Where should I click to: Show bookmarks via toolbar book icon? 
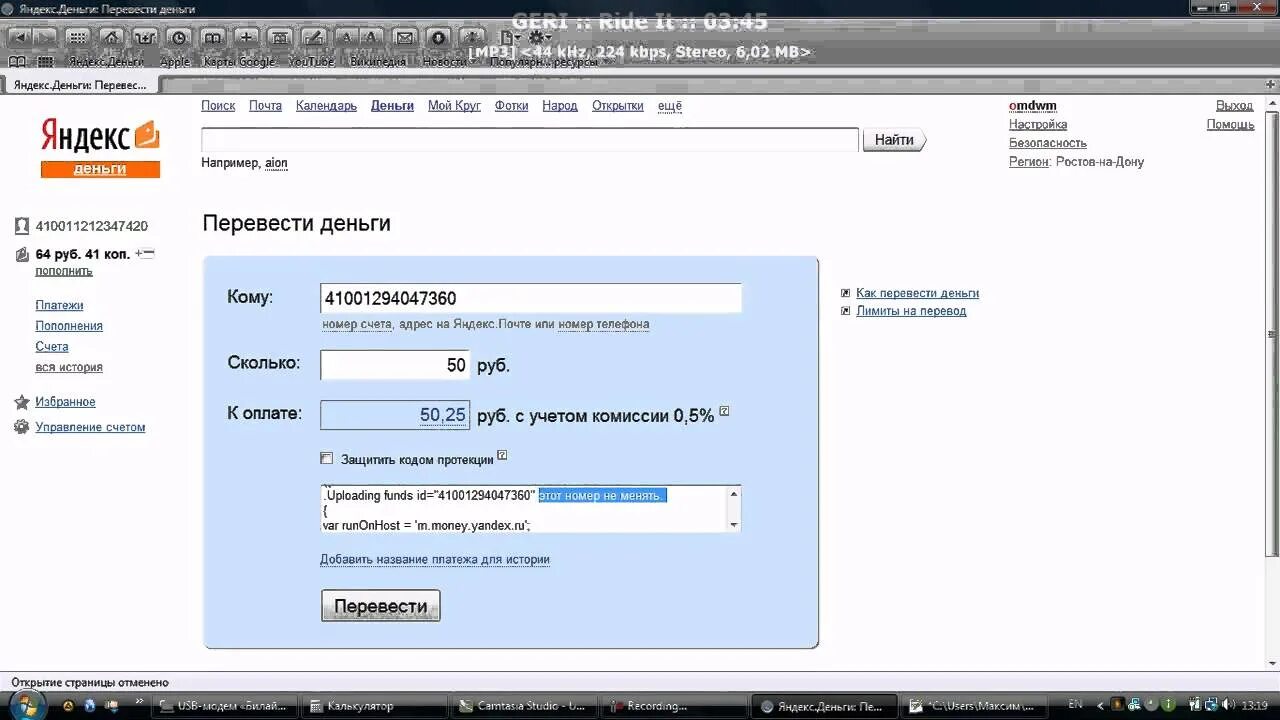pyautogui.click(x=213, y=37)
